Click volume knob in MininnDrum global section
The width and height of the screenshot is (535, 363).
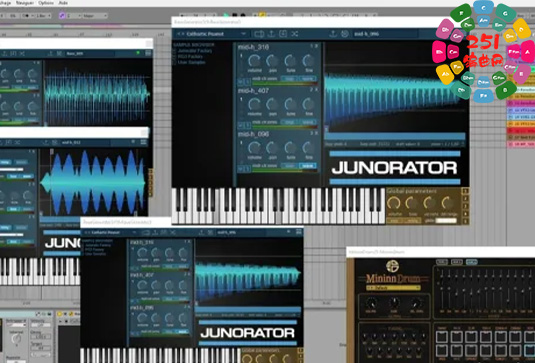[371, 303]
